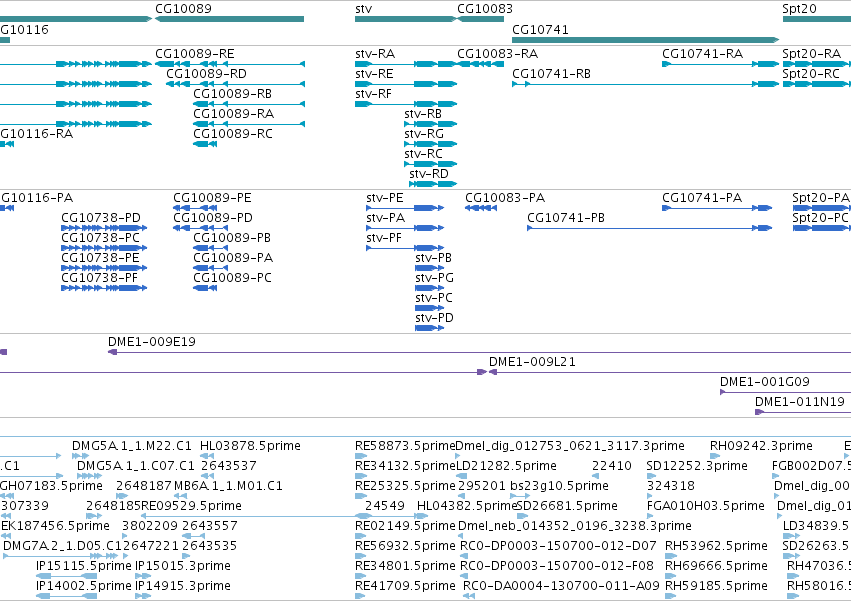Click protein stv-PE
This screenshot has height=601, width=851.
[x=405, y=208]
